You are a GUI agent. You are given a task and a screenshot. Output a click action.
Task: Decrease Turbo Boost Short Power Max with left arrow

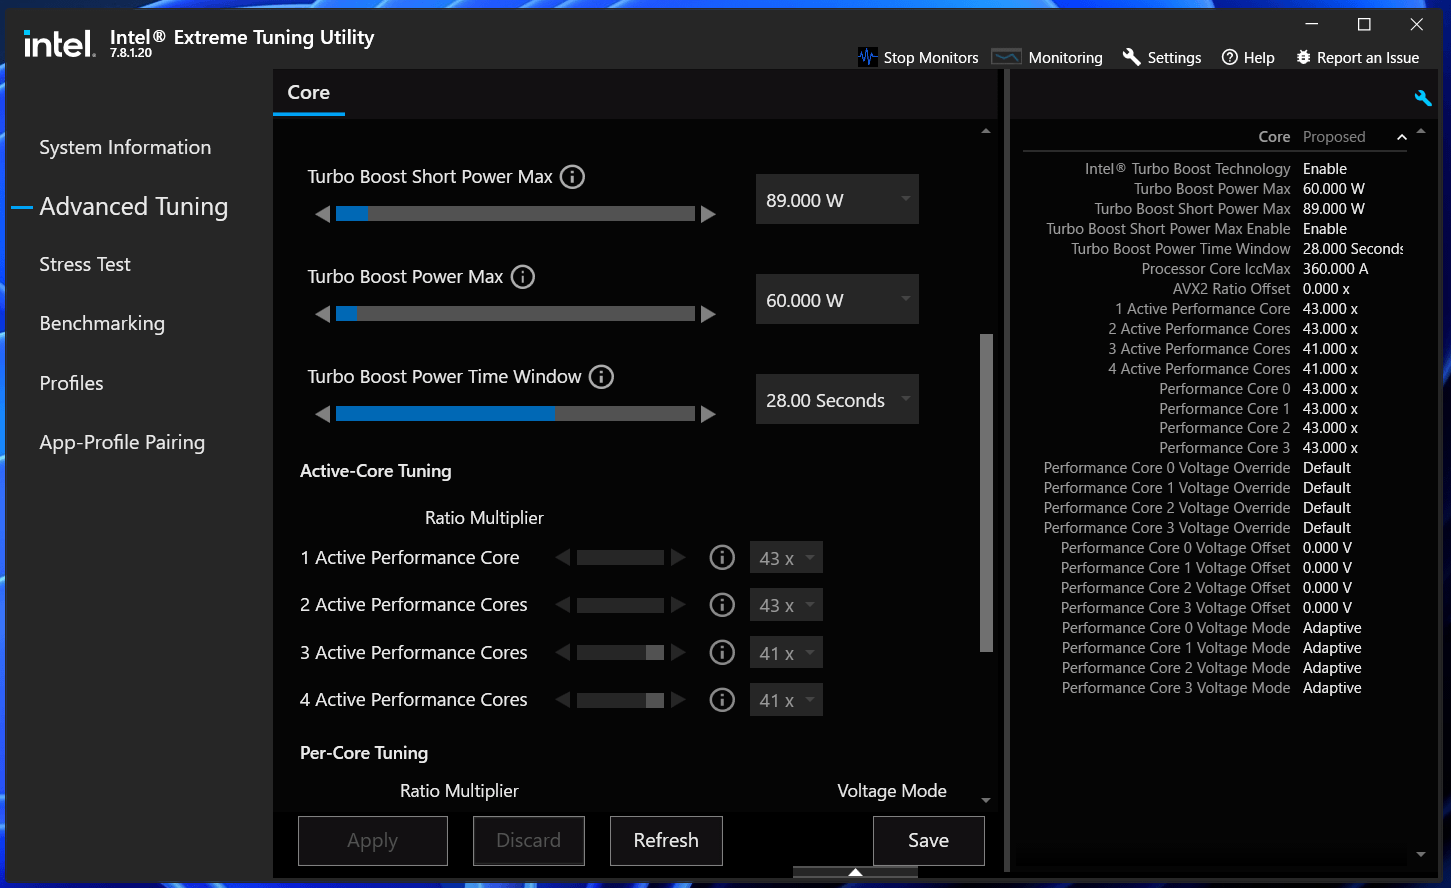pyautogui.click(x=322, y=214)
